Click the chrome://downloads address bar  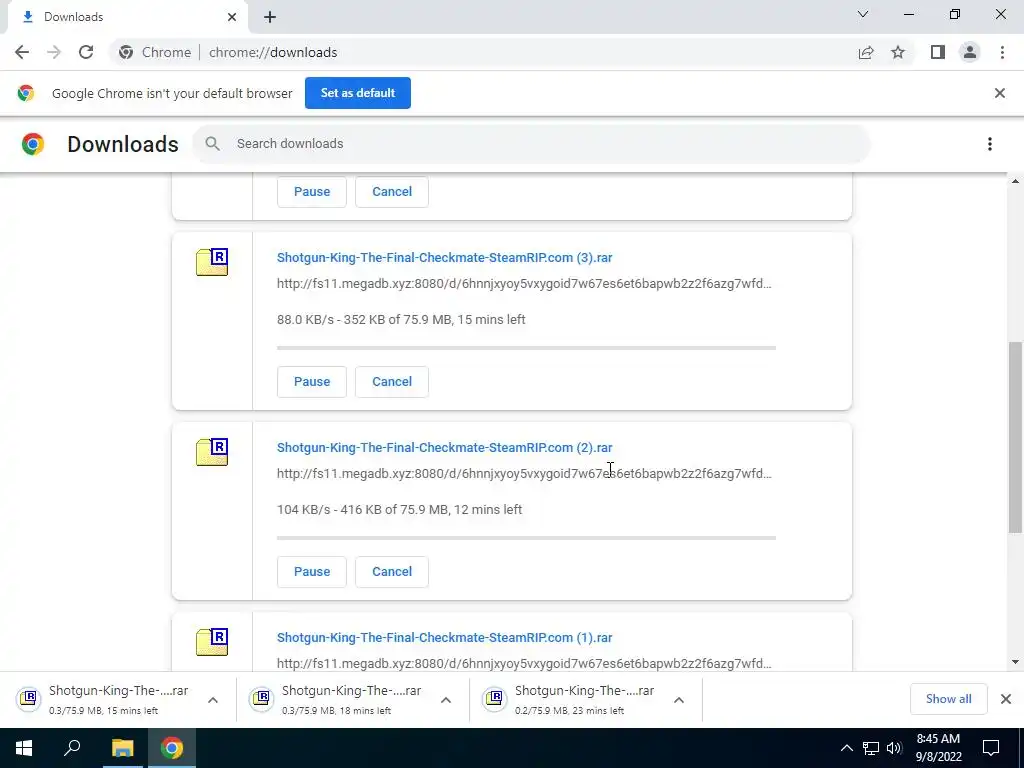pyautogui.click(x=273, y=52)
